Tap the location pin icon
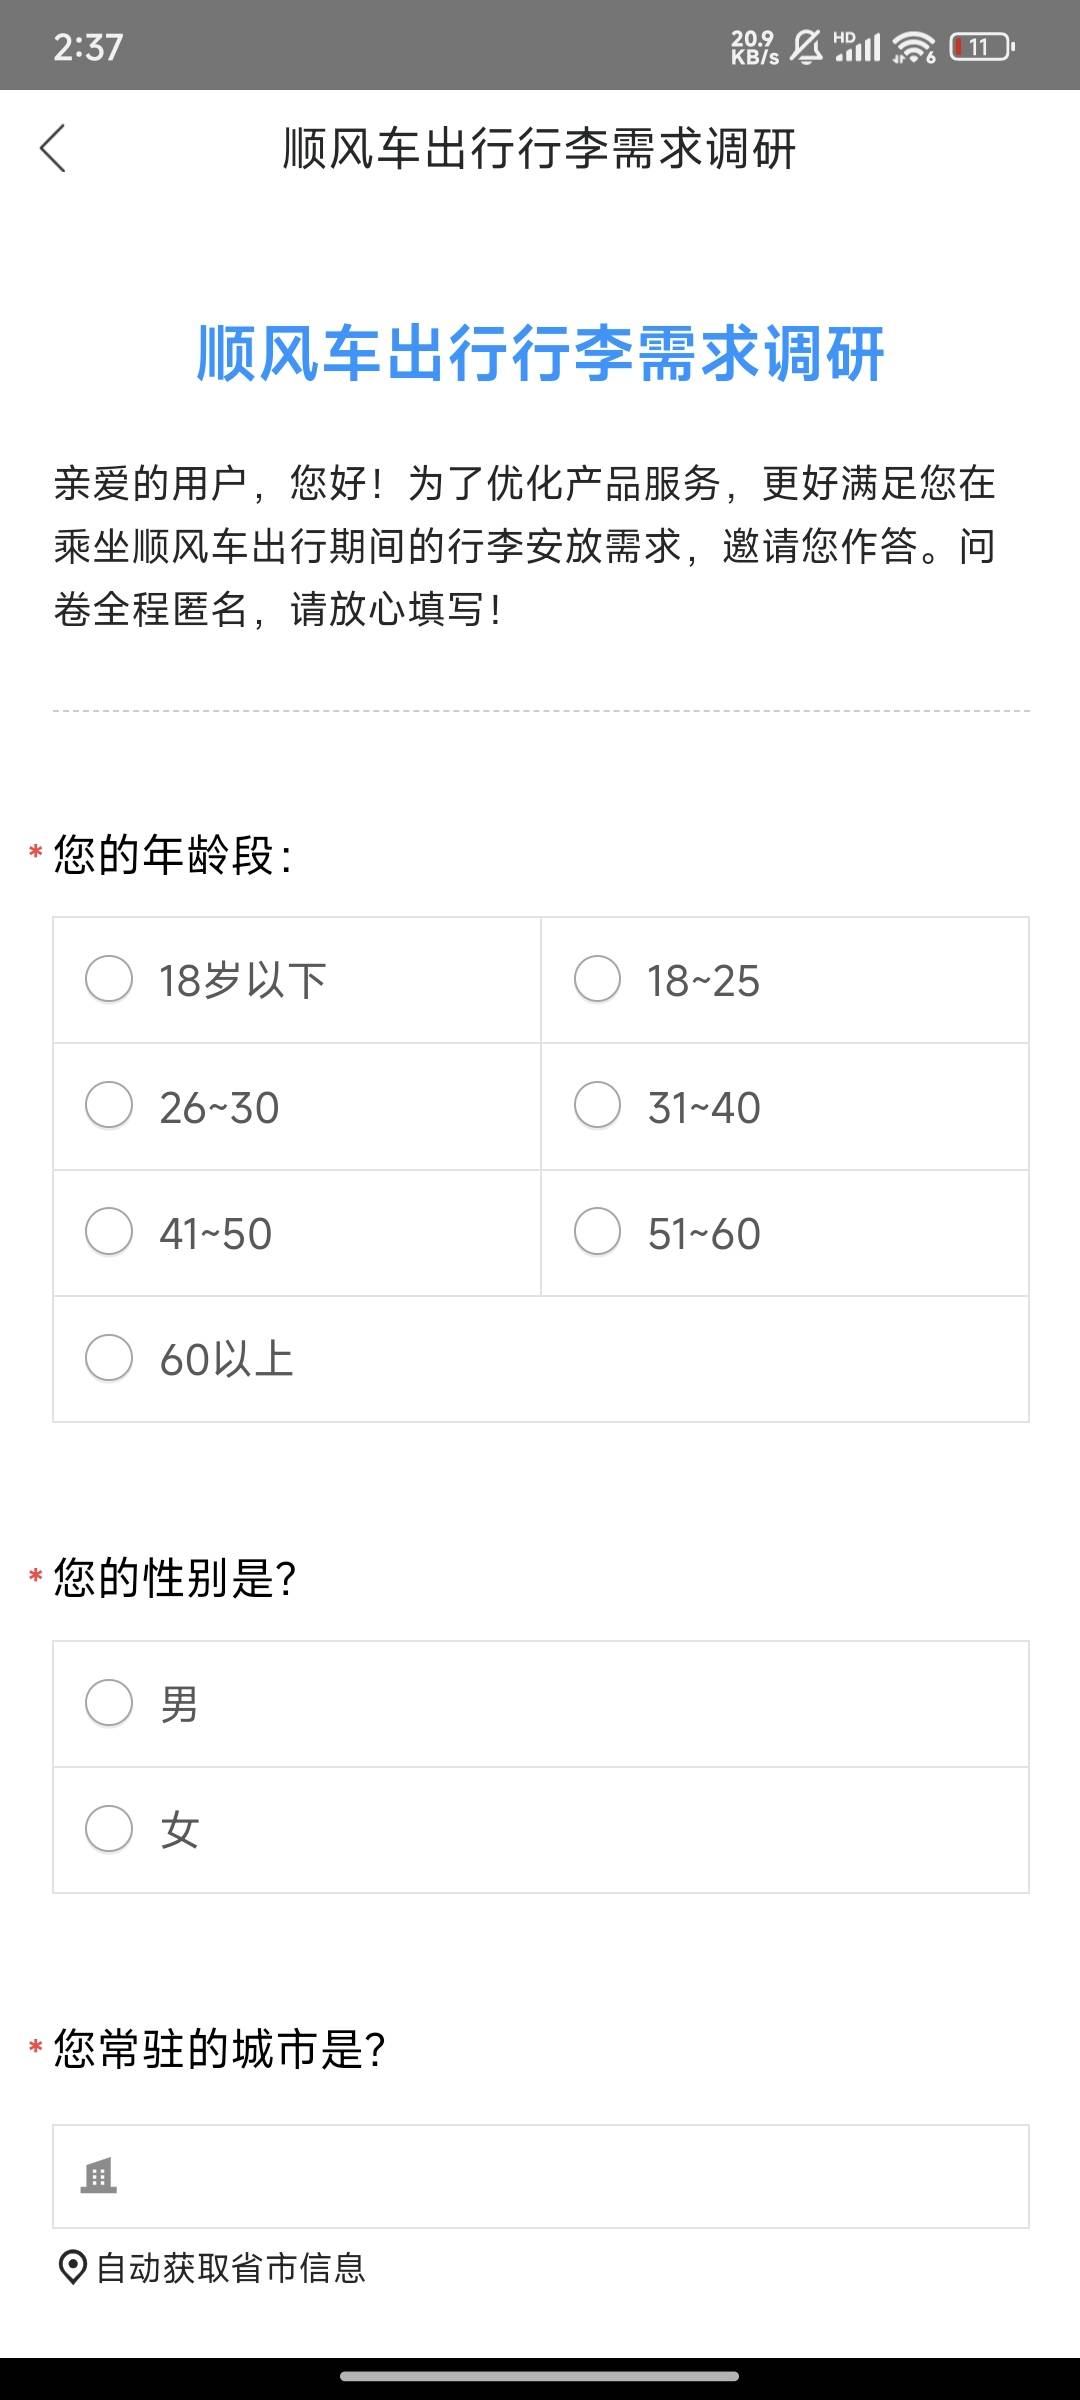Viewport: 1080px width, 2400px height. click(x=72, y=2268)
